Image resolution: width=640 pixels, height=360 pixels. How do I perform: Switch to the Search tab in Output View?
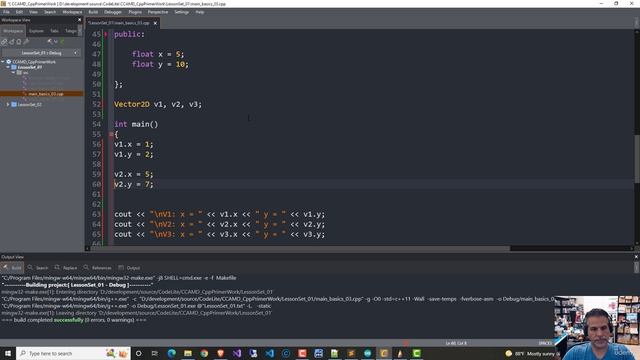(38, 268)
